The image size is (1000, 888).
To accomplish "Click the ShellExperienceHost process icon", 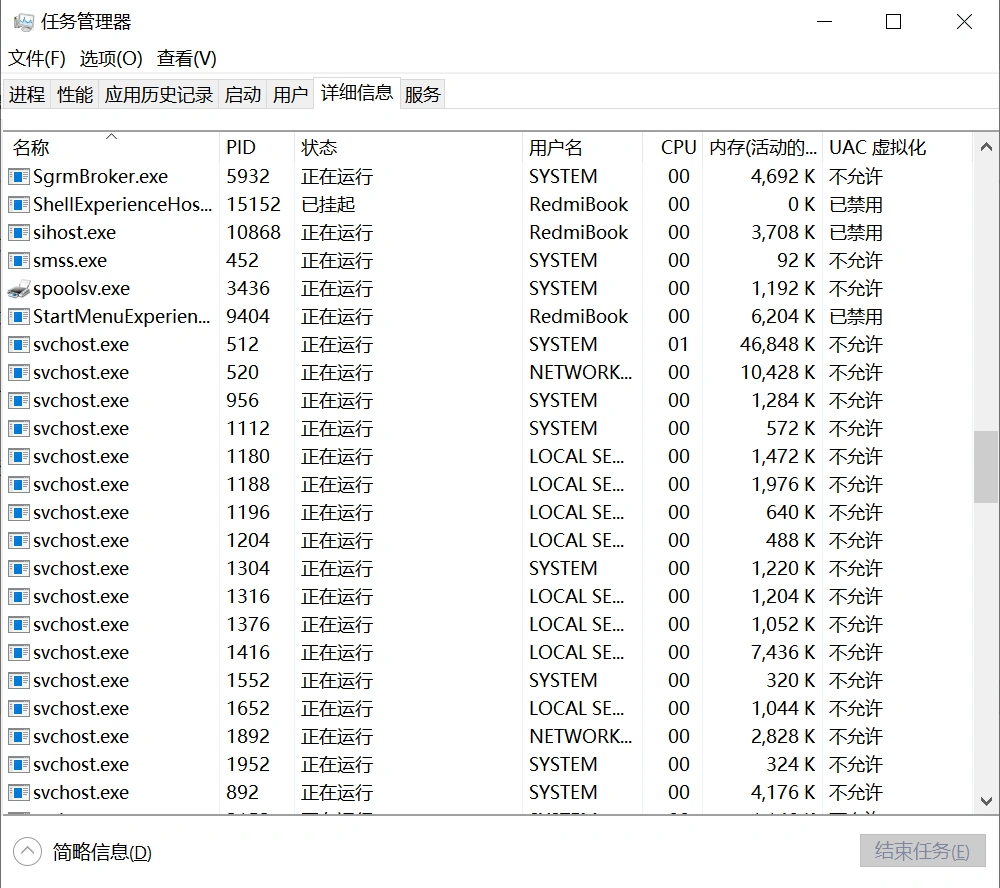I will pos(18,204).
